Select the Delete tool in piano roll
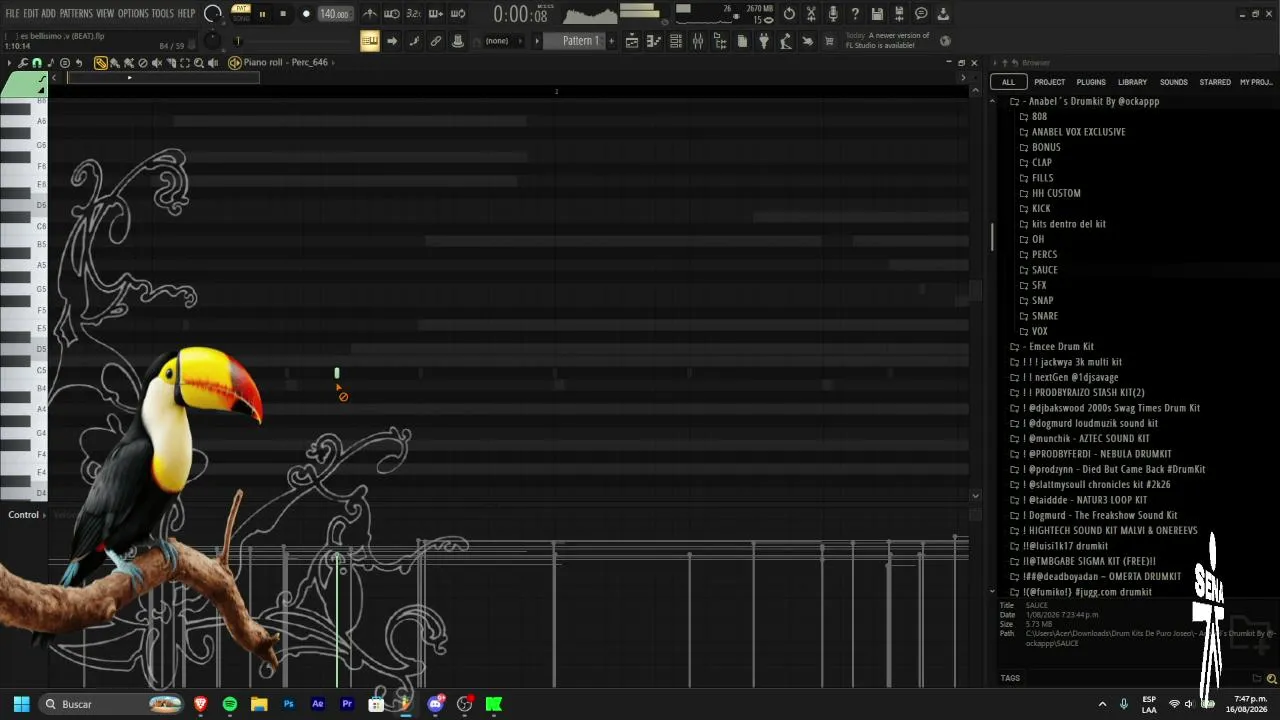1280x720 pixels. 143,62
